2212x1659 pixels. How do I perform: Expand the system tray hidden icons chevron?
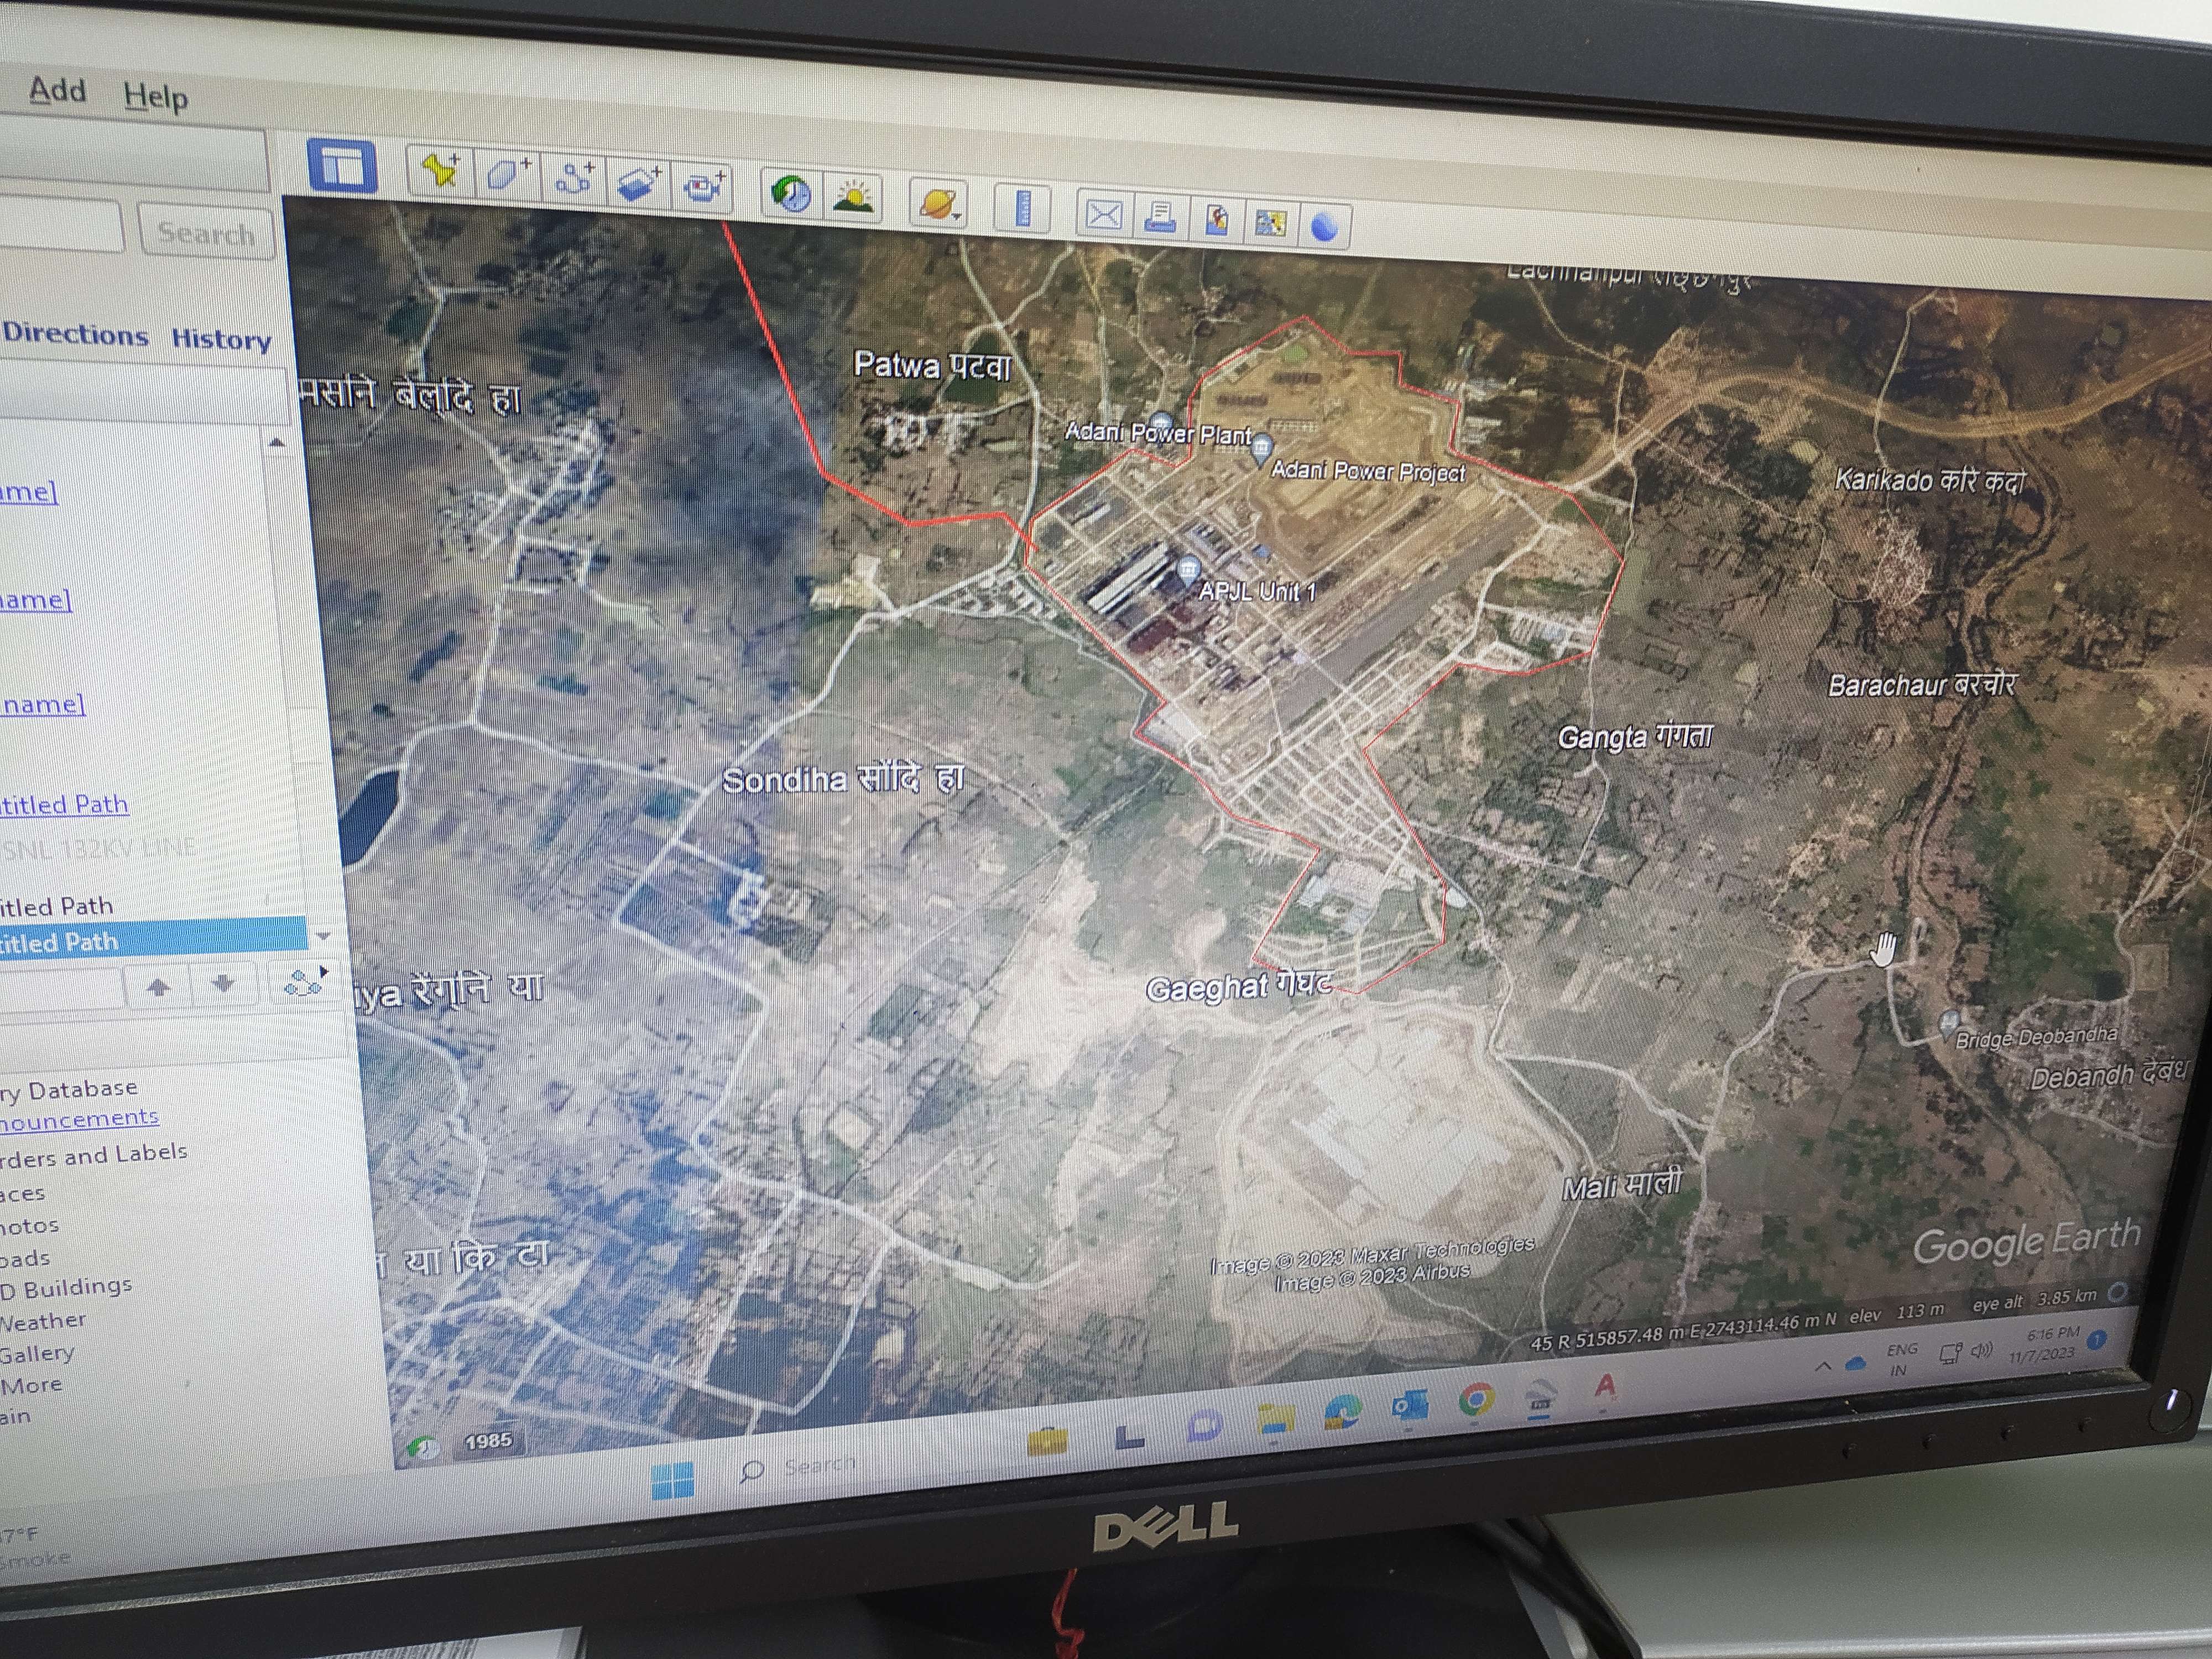pyautogui.click(x=1822, y=1365)
